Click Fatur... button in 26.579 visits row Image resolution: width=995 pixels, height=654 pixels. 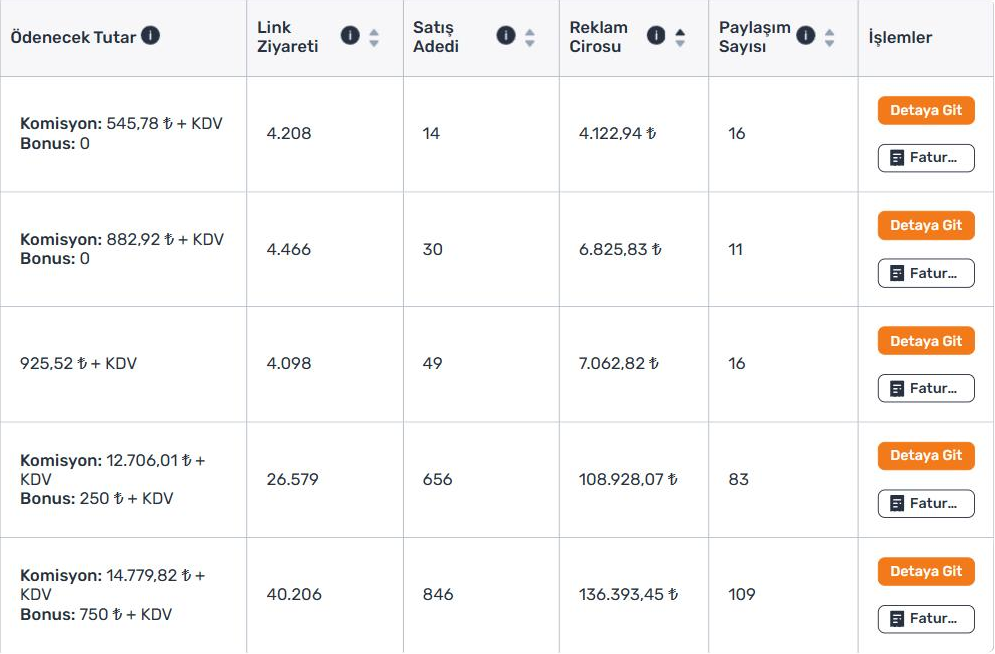(x=926, y=504)
